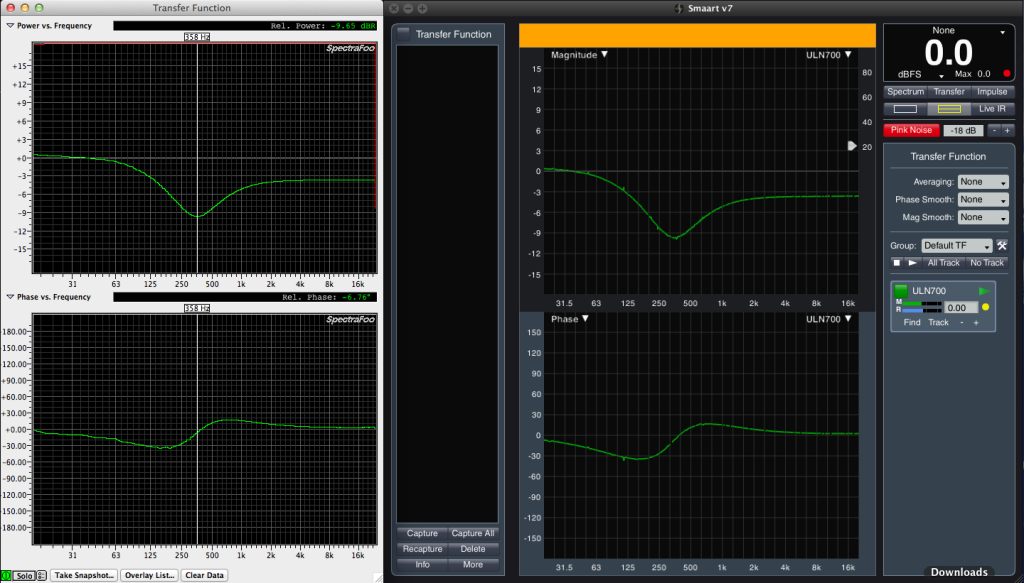Click the Take Snapshot button
This screenshot has width=1024, height=583.
84,575
